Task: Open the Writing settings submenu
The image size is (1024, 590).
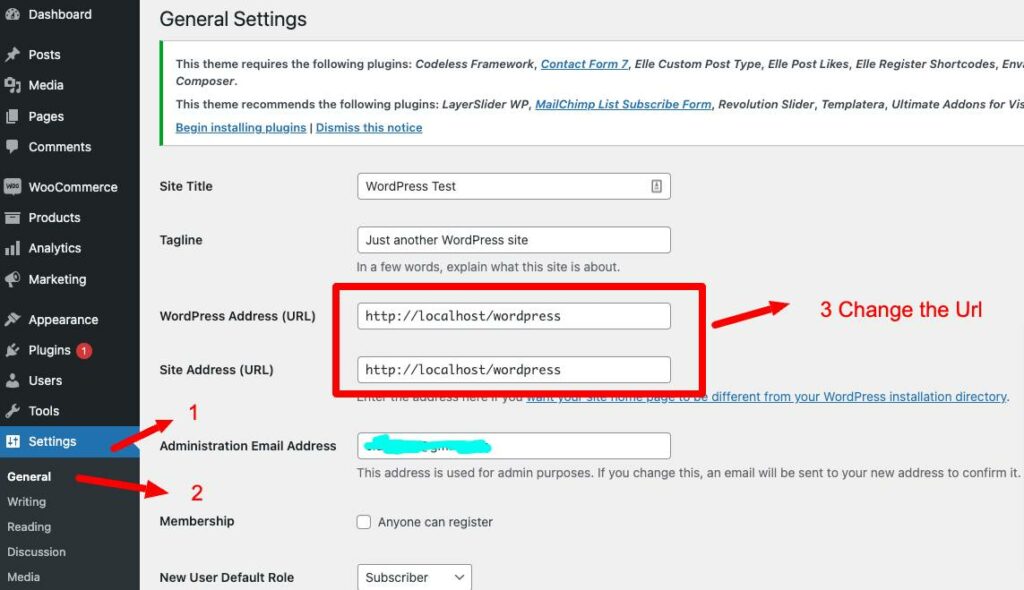Action: 27,502
